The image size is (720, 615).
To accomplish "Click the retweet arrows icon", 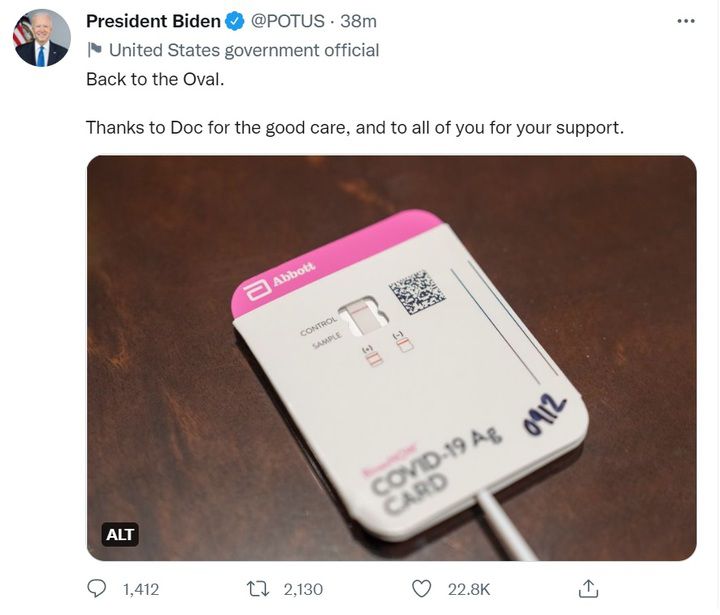I will (x=256, y=589).
